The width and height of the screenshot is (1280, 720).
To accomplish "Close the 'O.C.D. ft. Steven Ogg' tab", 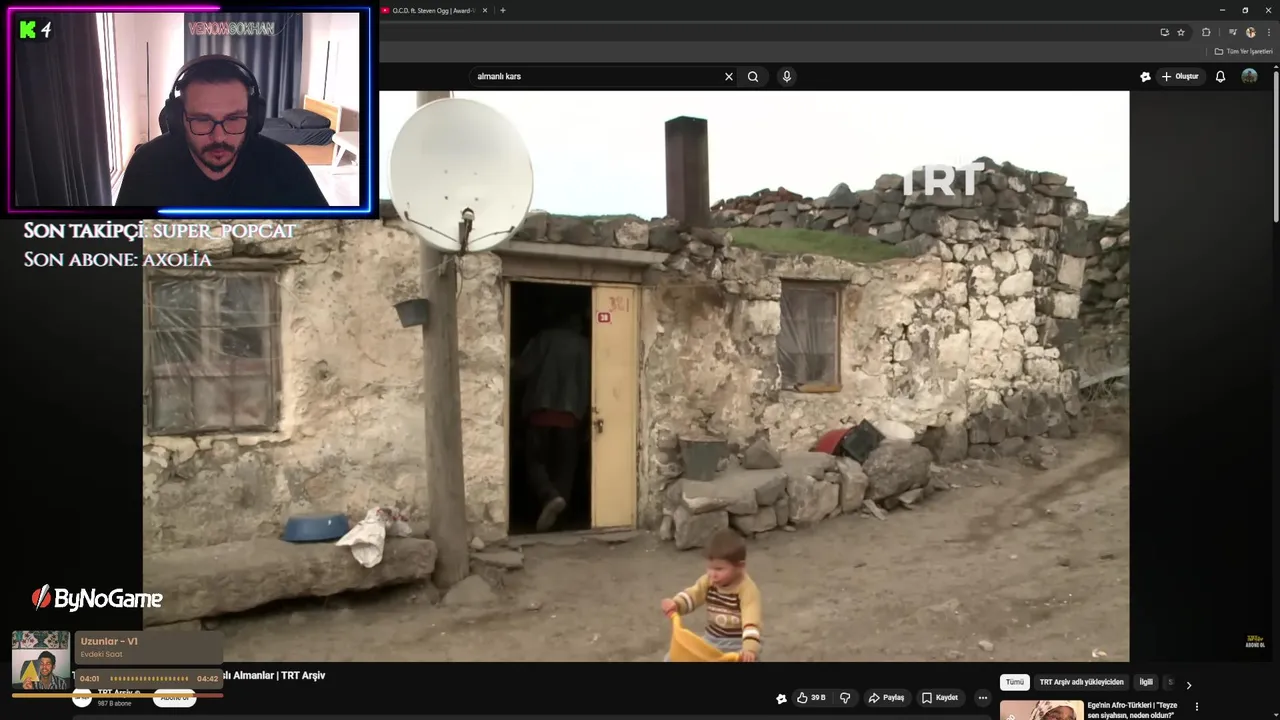I will 485,10.
